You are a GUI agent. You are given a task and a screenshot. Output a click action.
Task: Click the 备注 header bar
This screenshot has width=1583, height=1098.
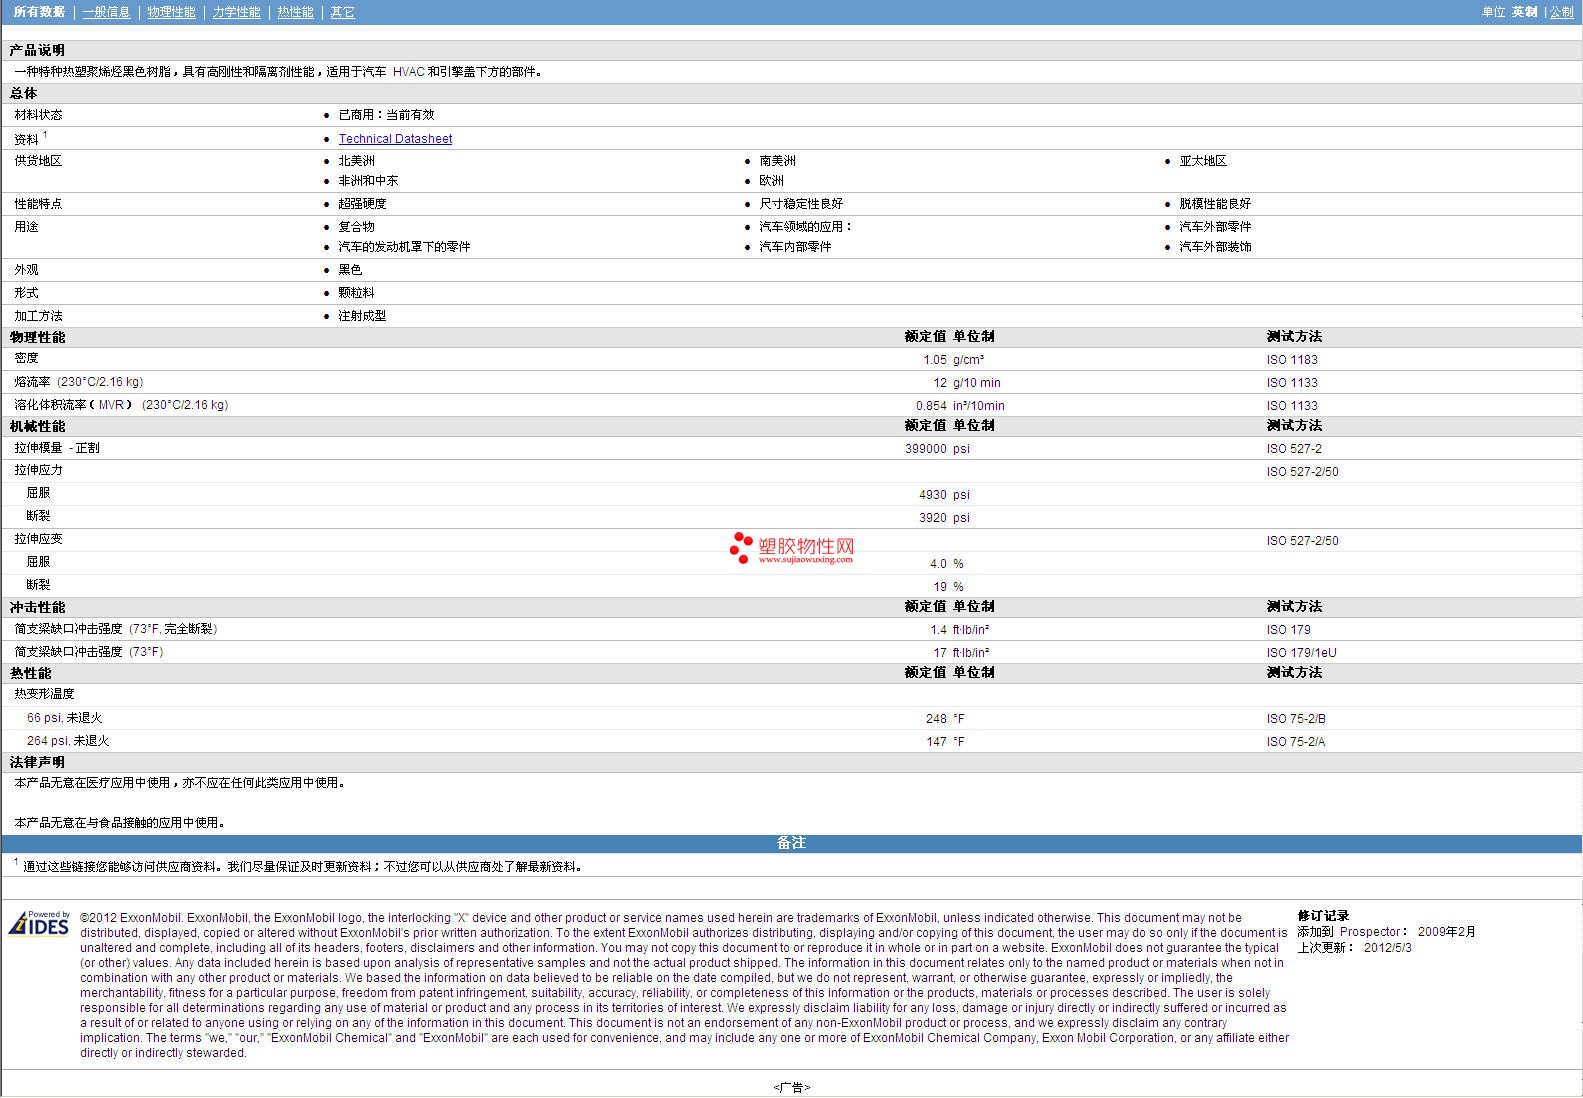pos(791,843)
